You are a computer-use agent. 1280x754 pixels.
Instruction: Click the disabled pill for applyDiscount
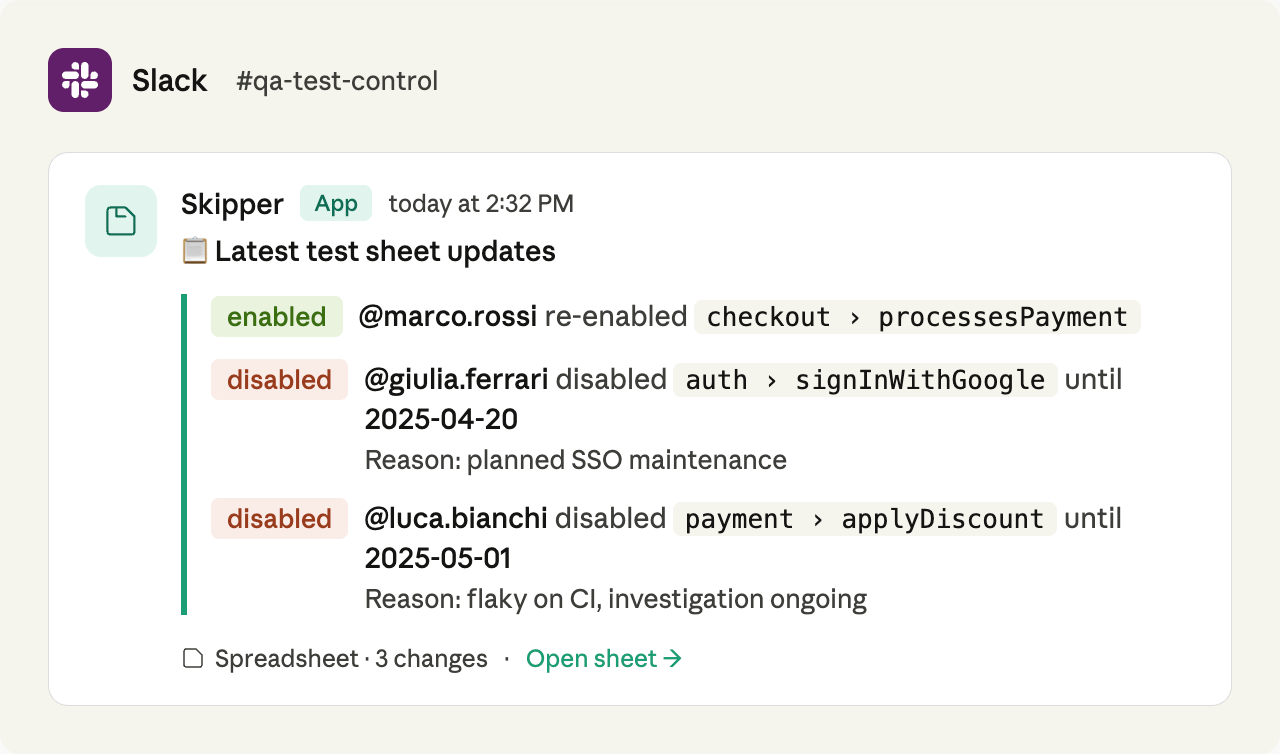click(x=279, y=518)
